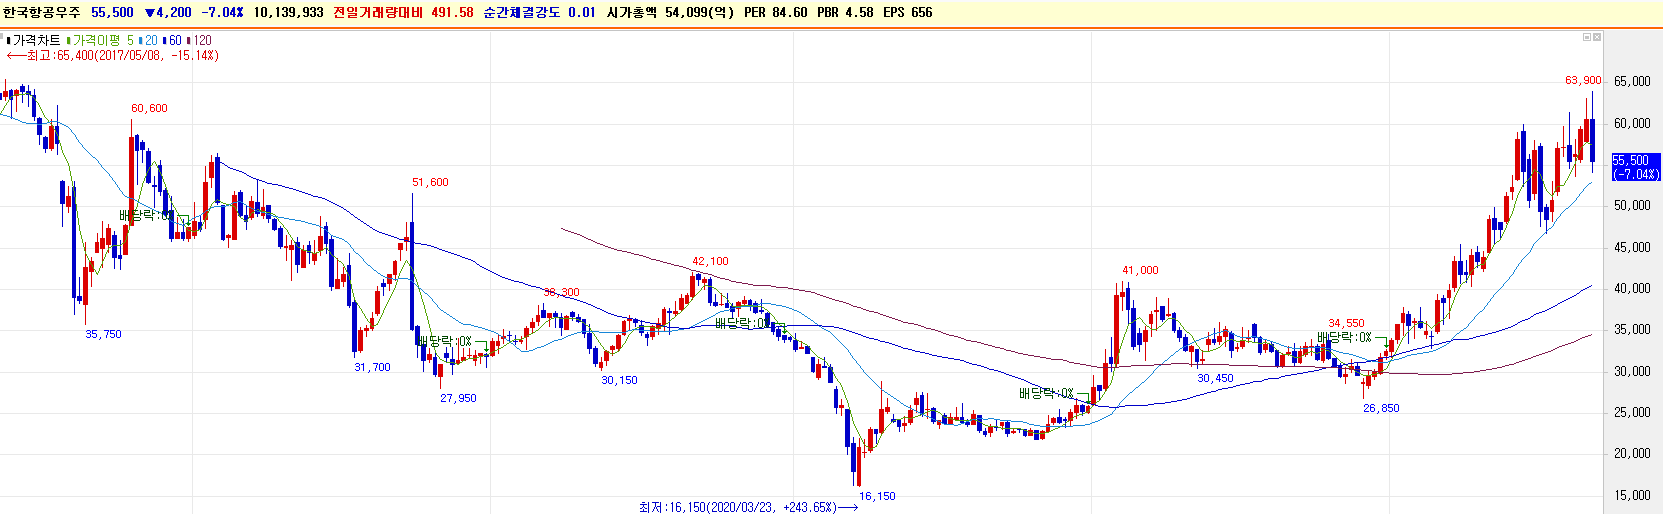The width and height of the screenshot is (1663, 514).
Task: Click the 42,100 peak price label
Action: click(x=711, y=261)
